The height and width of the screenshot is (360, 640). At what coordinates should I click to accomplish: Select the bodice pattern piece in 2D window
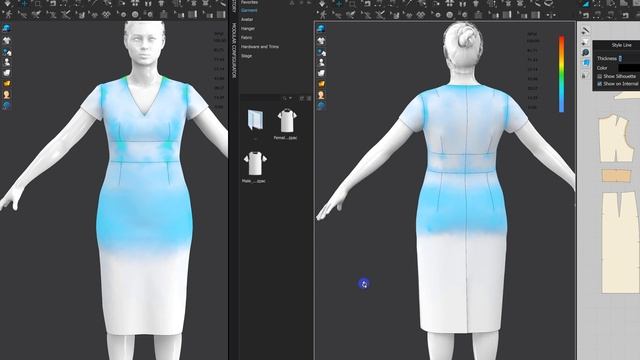[x=616, y=138]
